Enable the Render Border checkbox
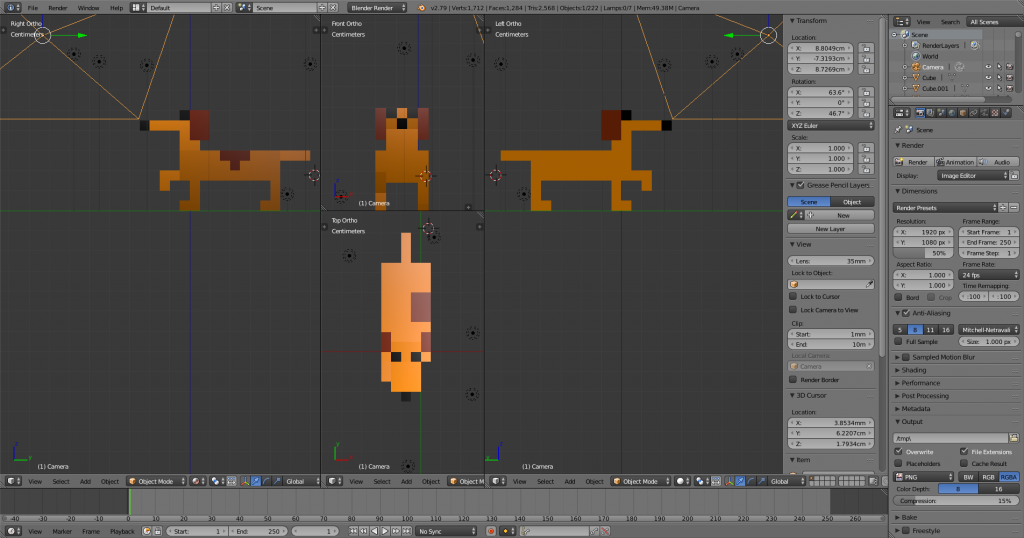Image resolution: width=1024 pixels, height=538 pixels. tap(793, 380)
